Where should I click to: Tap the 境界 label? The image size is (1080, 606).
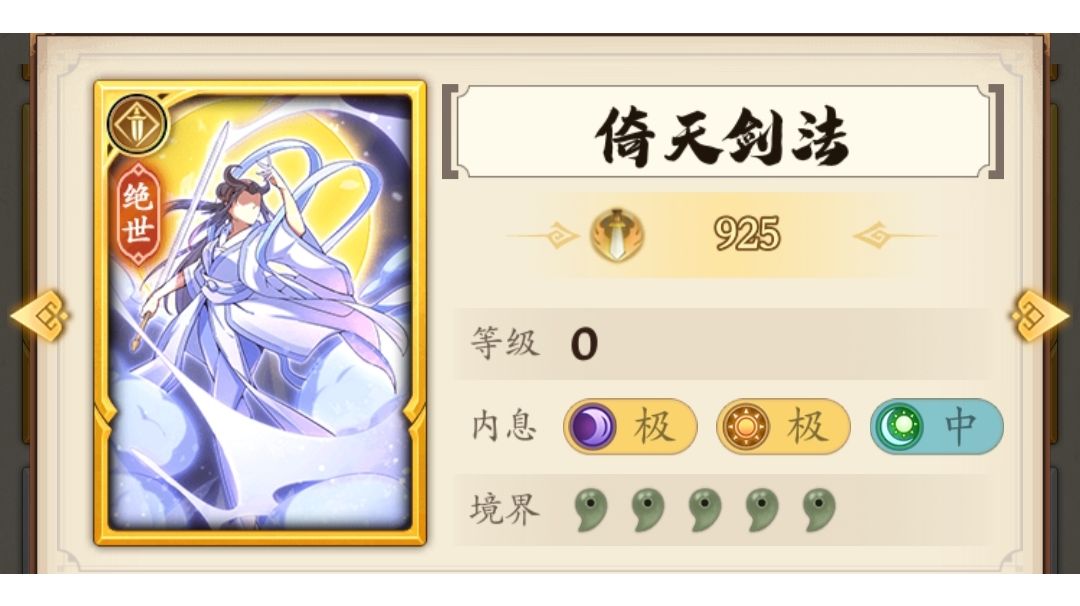pos(503,510)
